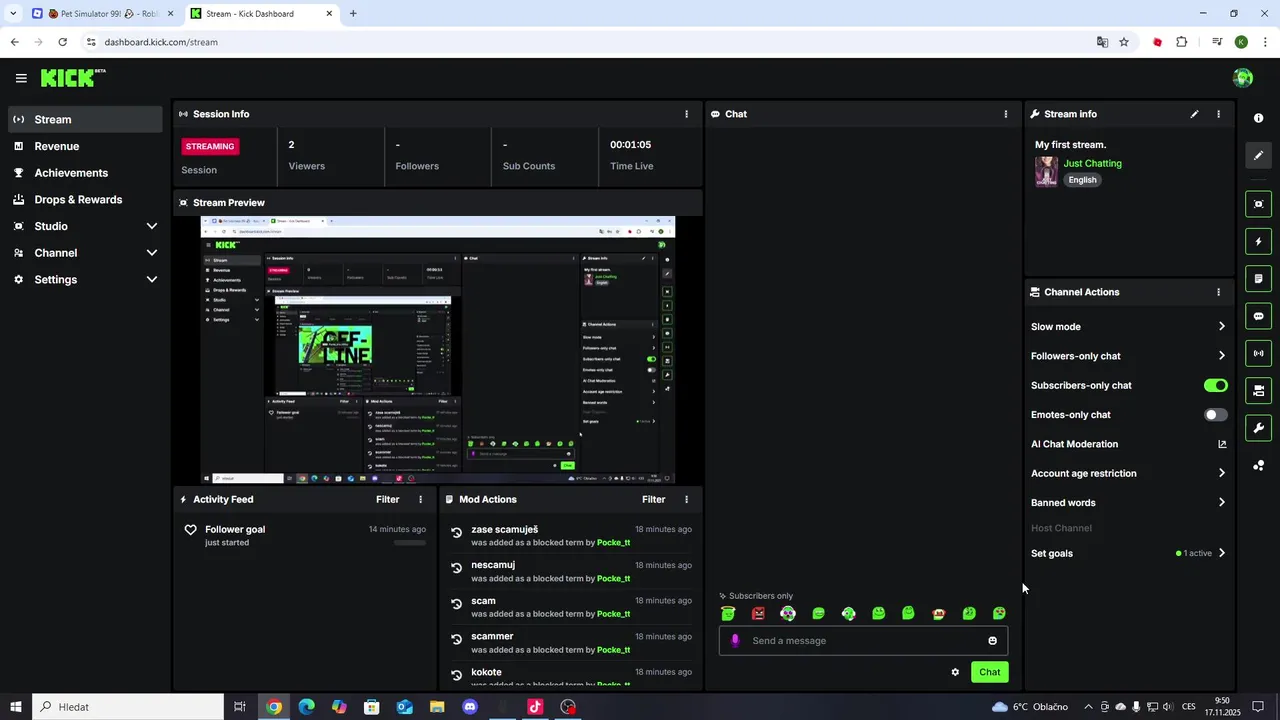Bookmark this page with the star icon
This screenshot has height=720, width=1280.
coord(1124,42)
